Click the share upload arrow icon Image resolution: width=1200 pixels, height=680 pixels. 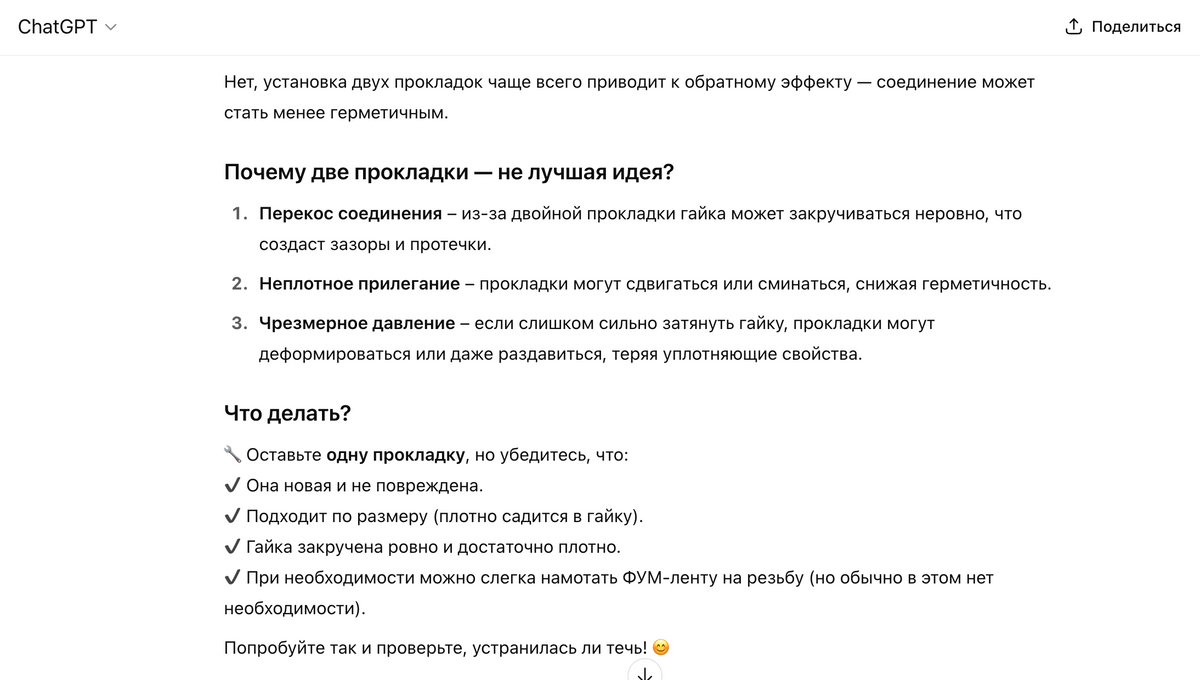pos(1074,27)
